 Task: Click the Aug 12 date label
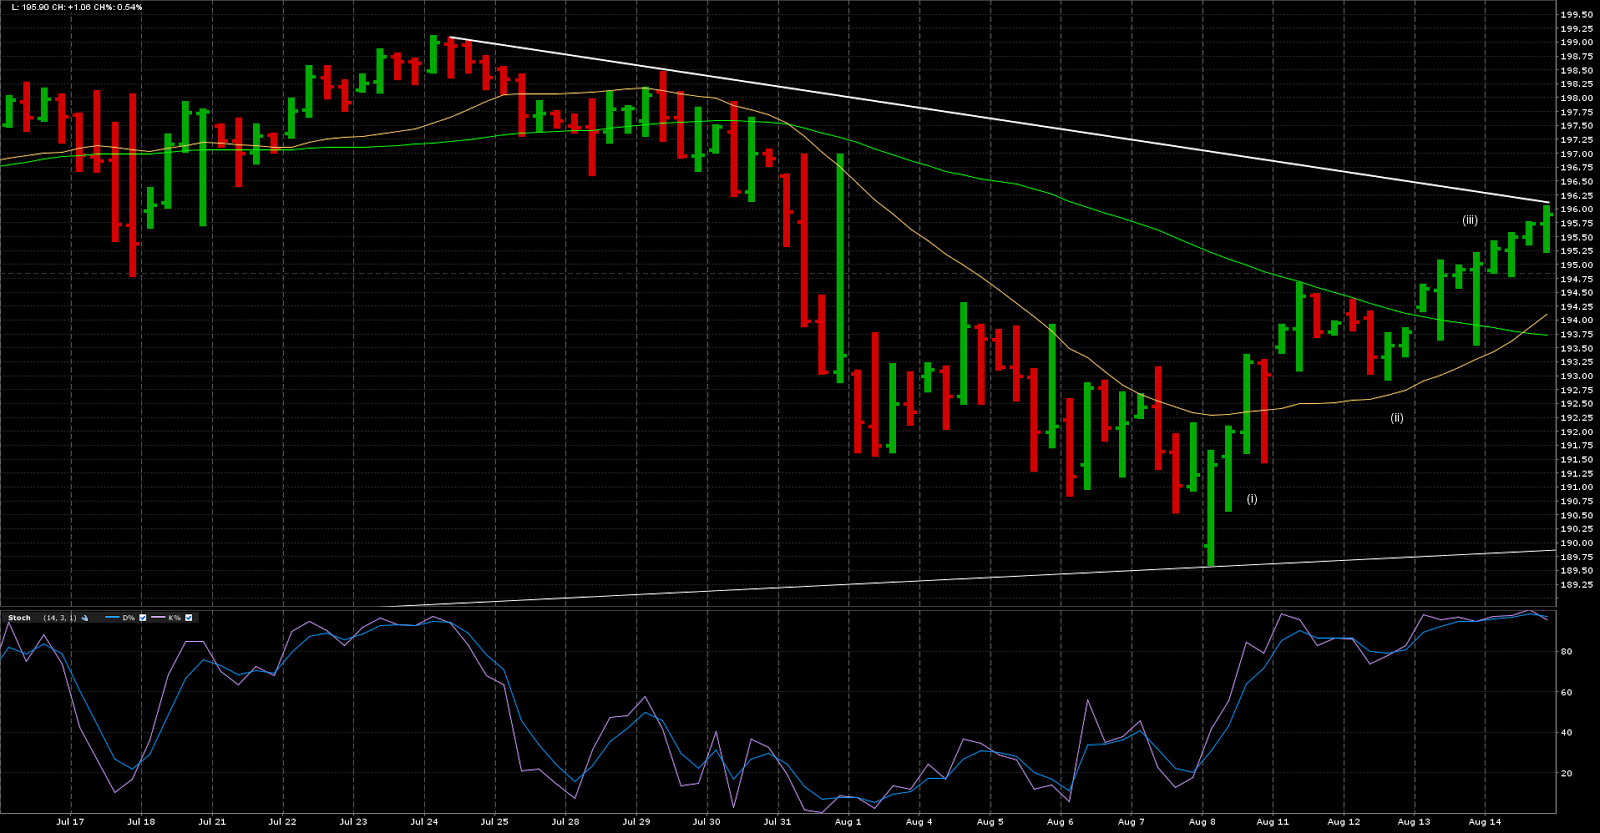pyautogui.click(x=1344, y=822)
